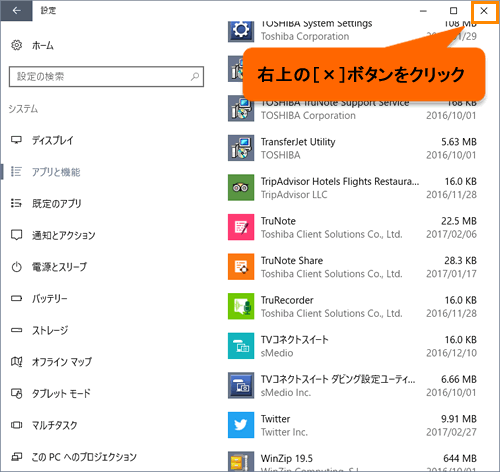Click the Multitasking icon
This screenshot has height=472, width=500.
coord(16,425)
